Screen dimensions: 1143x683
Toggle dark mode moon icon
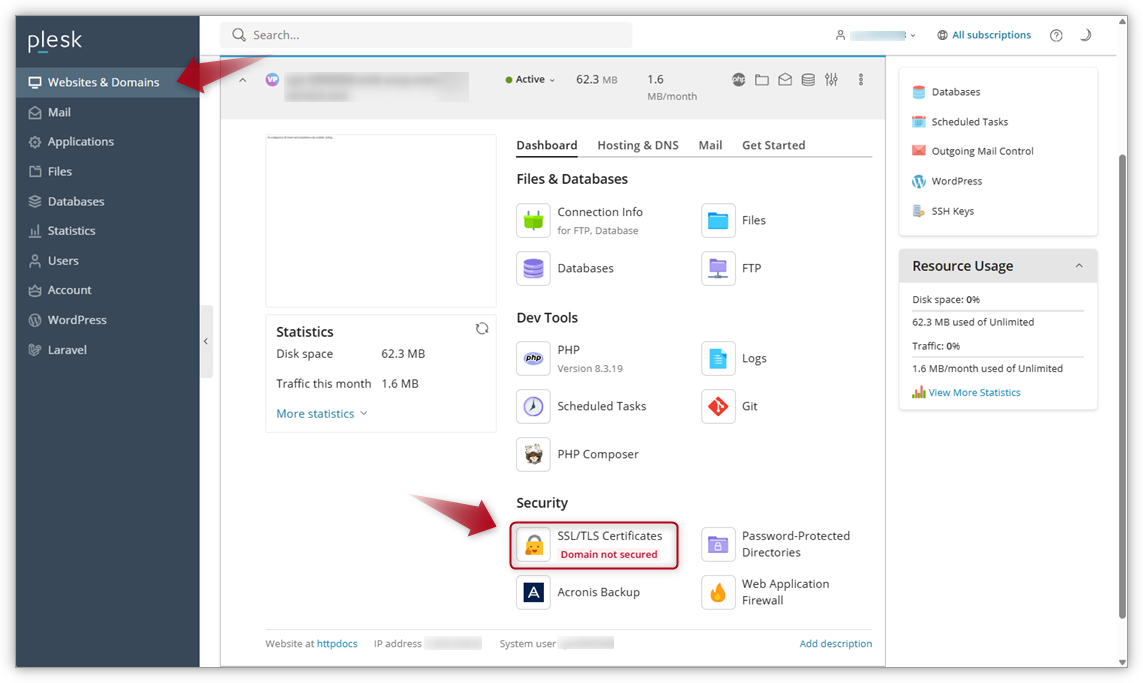tap(1085, 35)
